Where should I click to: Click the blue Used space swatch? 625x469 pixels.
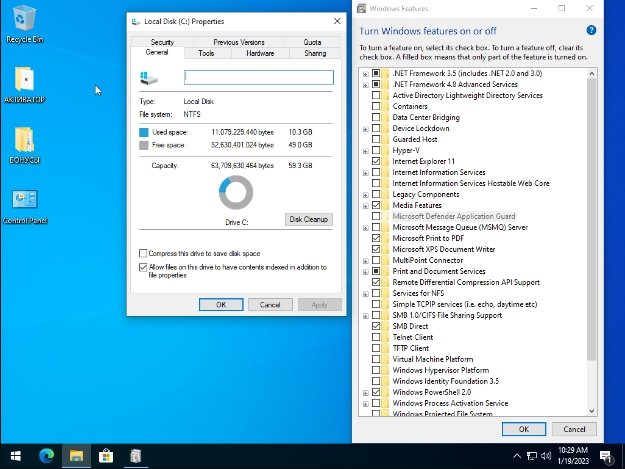pyautogui.click(x=143, y=132)
